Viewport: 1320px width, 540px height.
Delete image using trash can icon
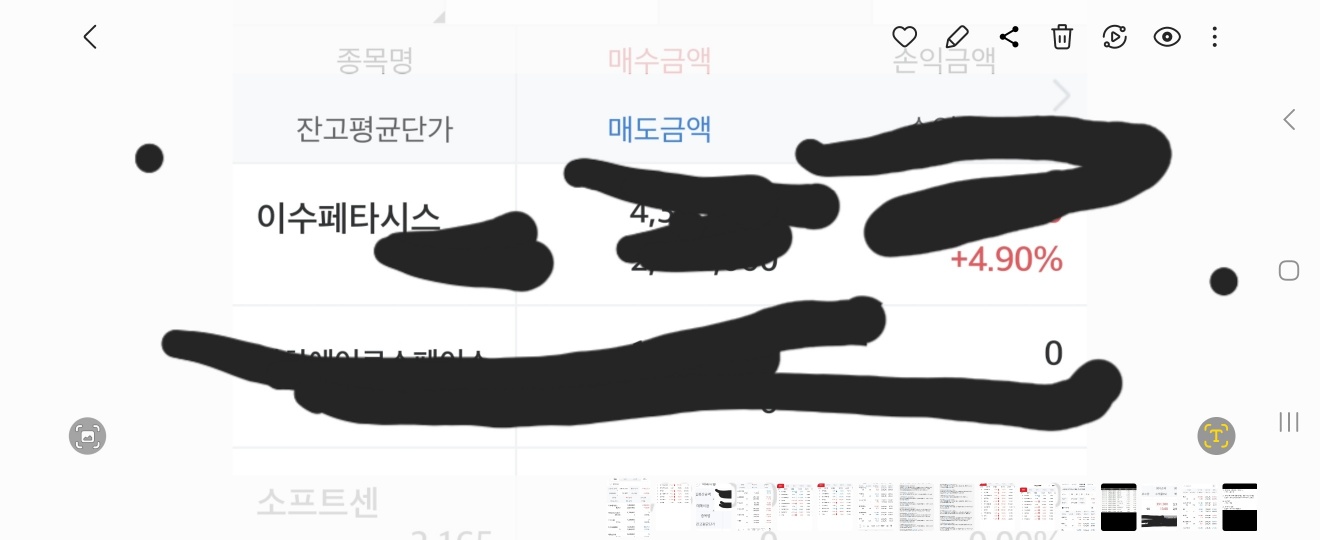coord(1062,37)
